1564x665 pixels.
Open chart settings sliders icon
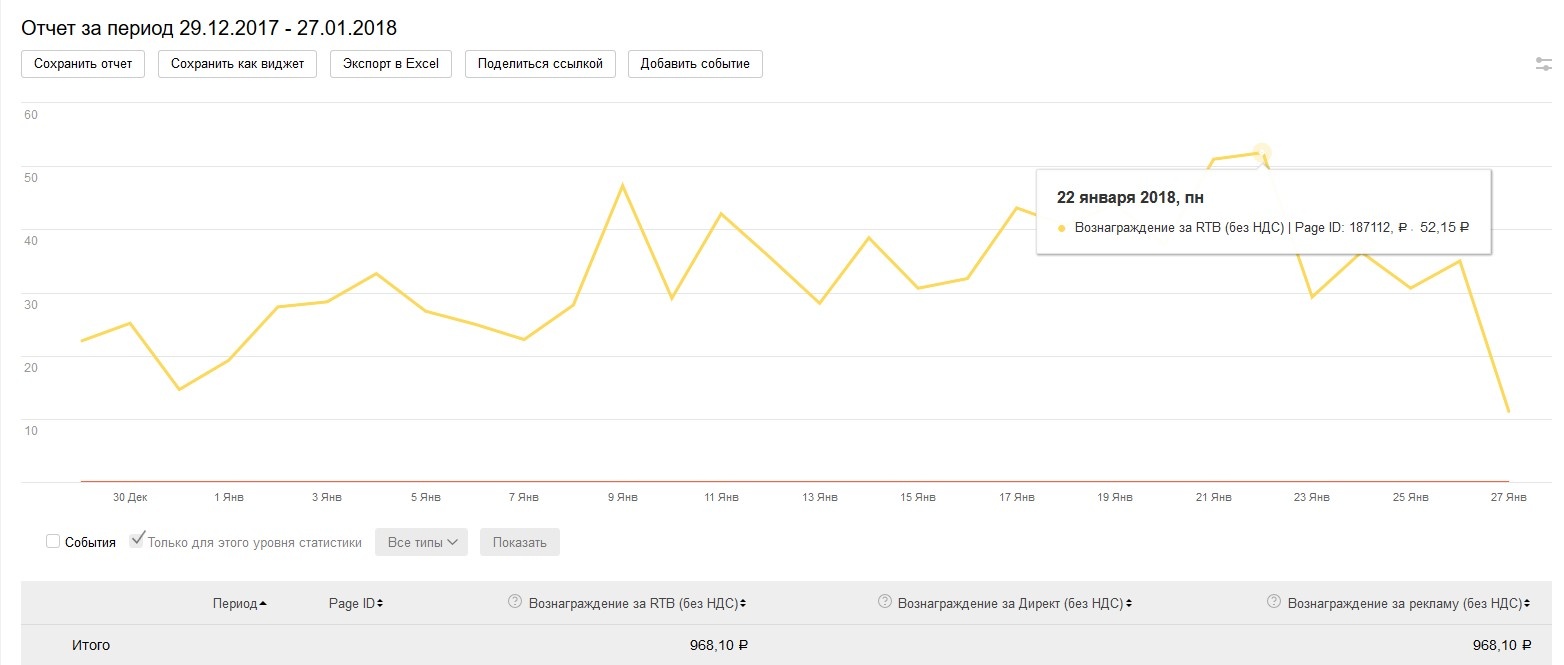coord(1543,64)
